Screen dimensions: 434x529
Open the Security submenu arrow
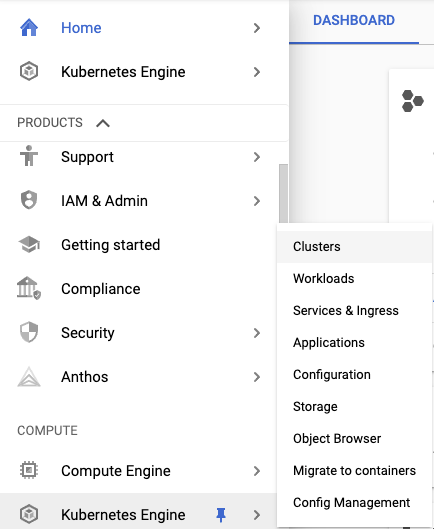(257, 333)
